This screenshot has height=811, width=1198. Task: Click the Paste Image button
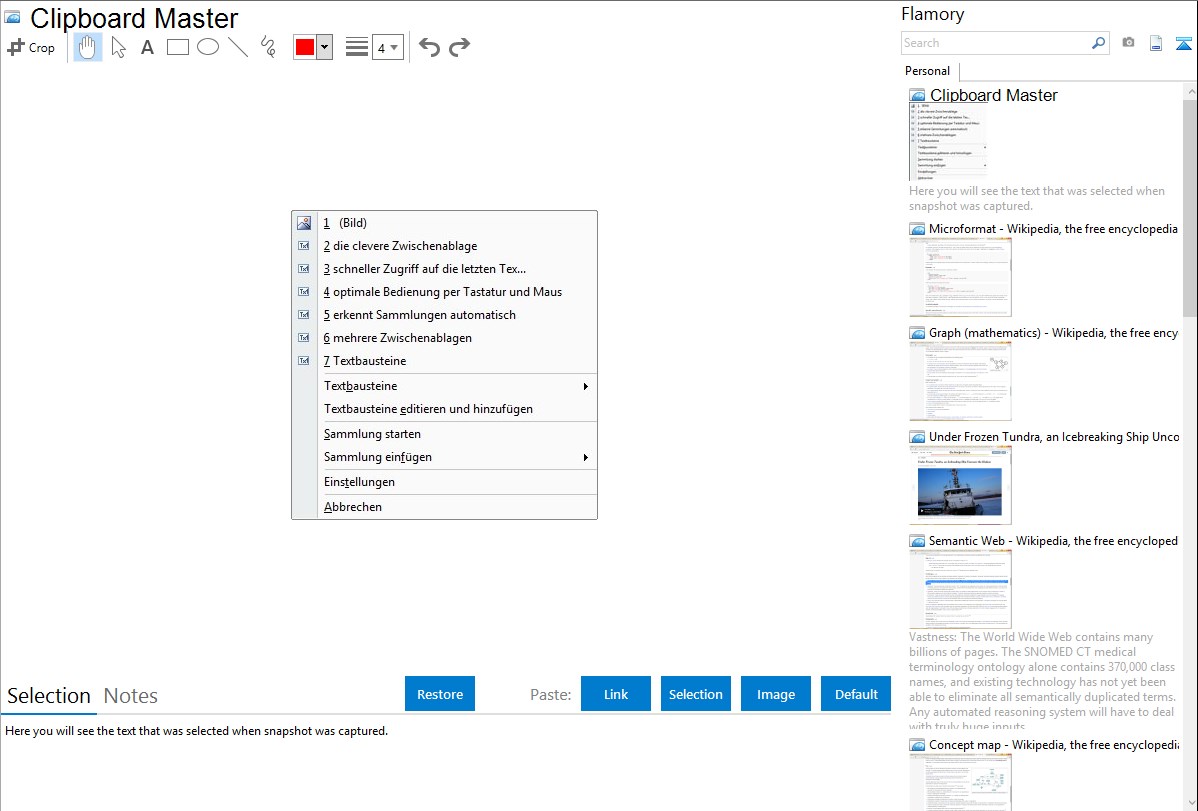pyautogui.click(x=775, y=694)
